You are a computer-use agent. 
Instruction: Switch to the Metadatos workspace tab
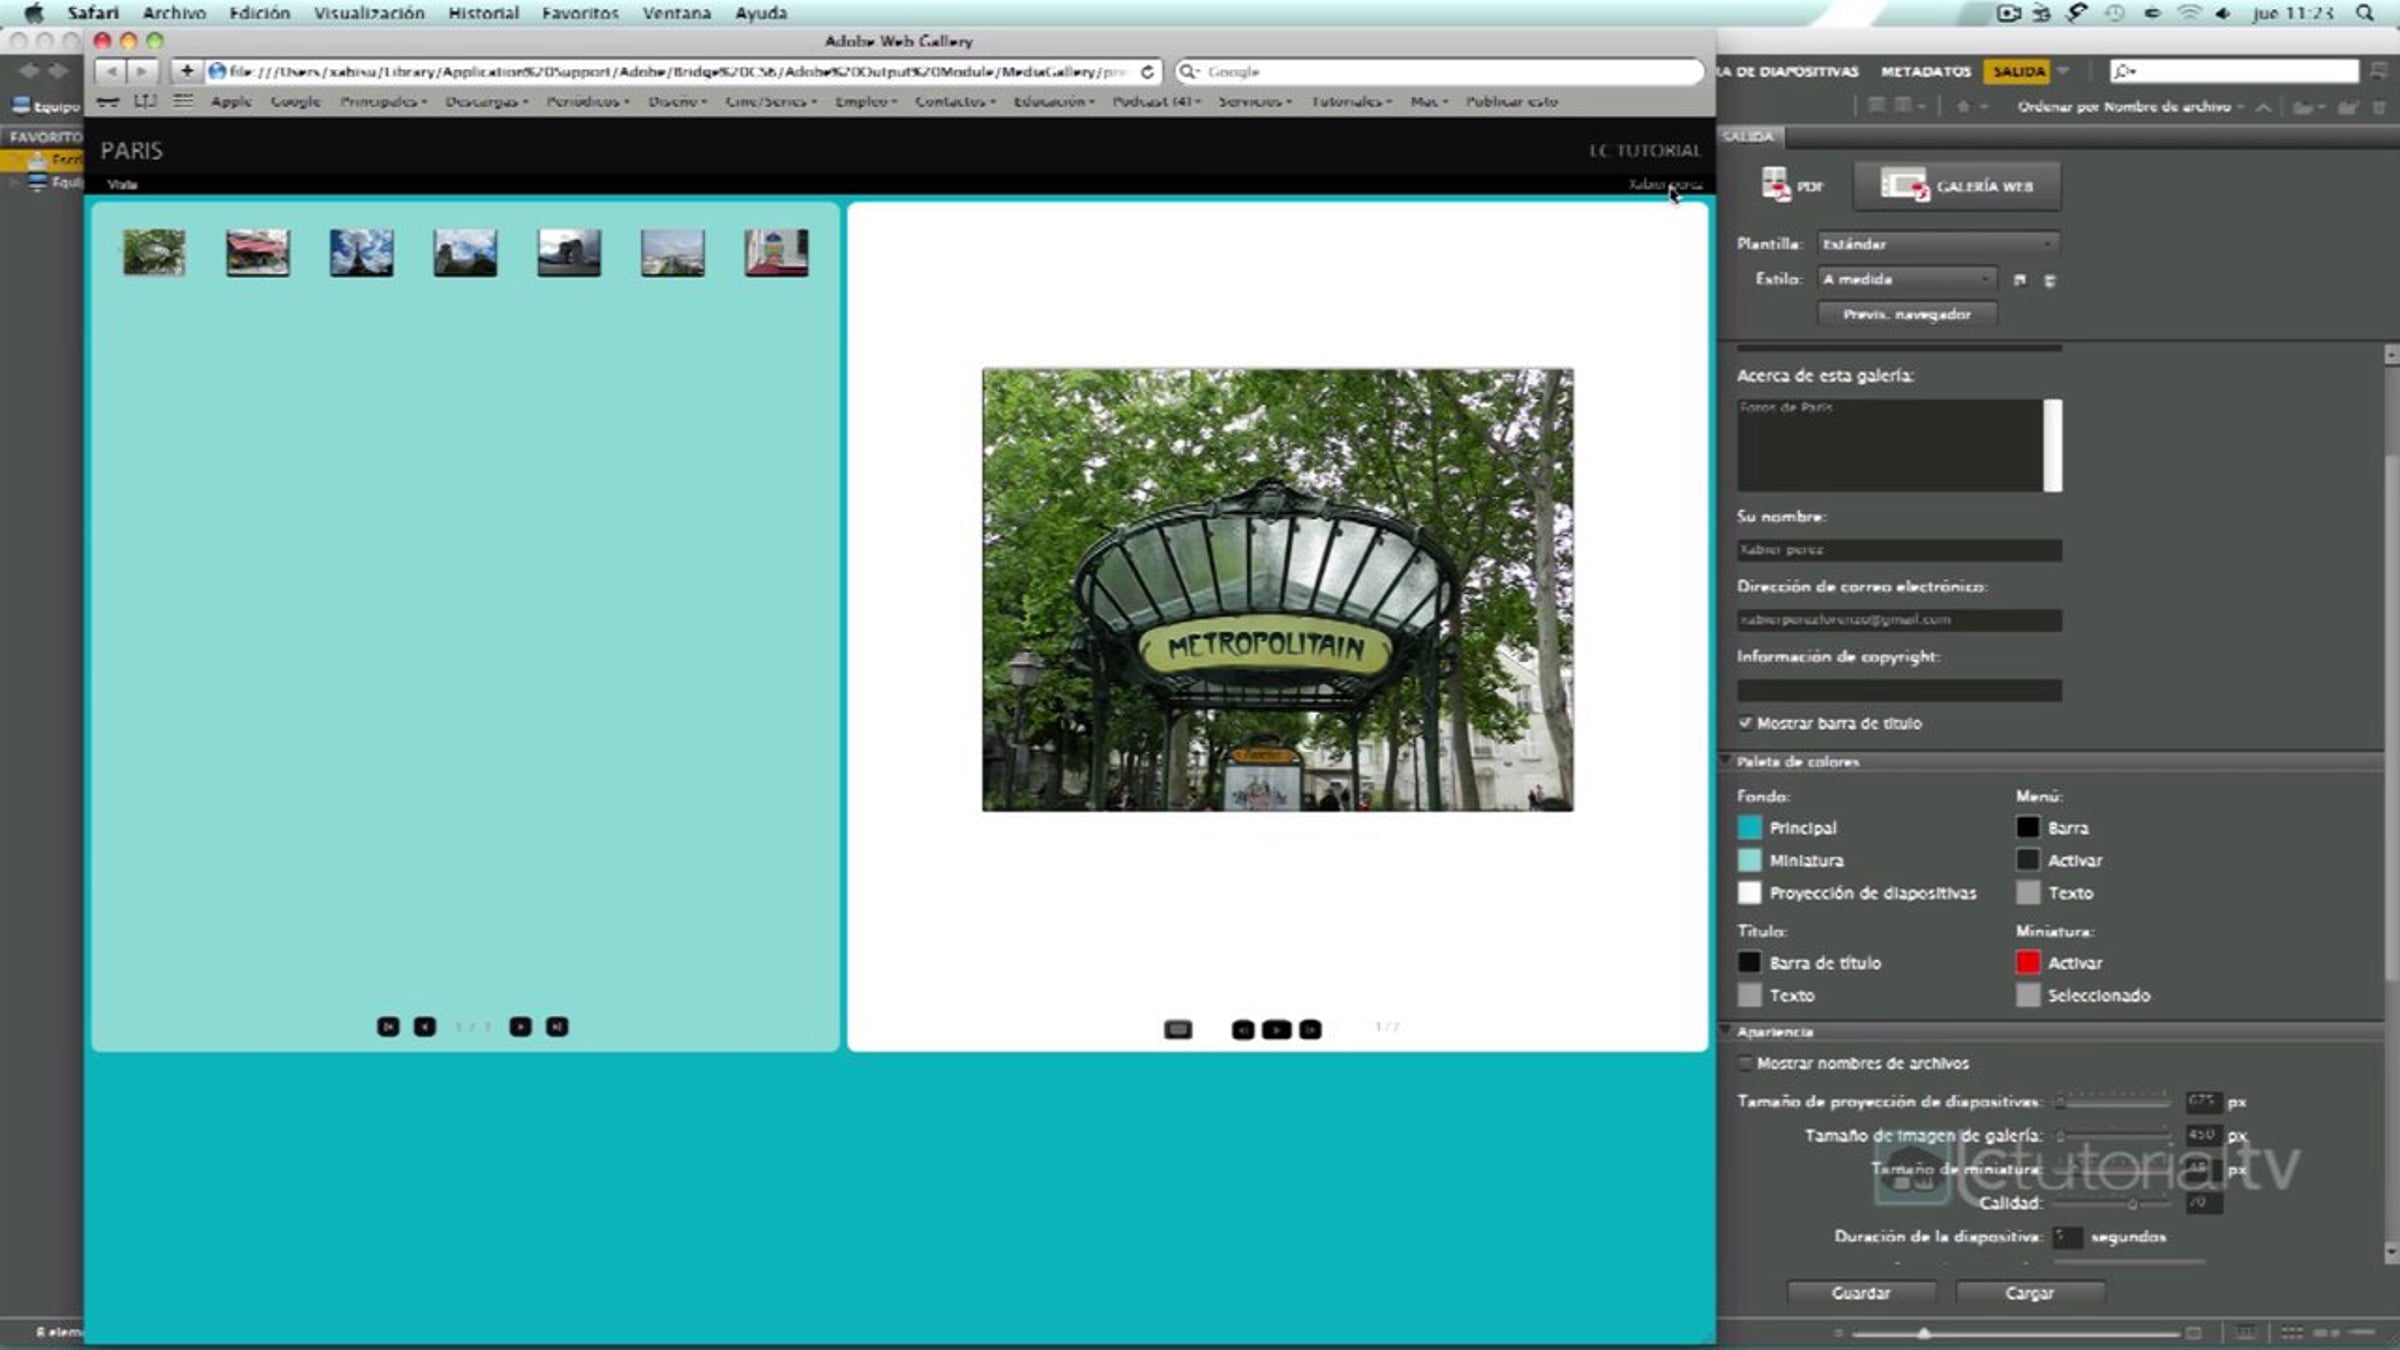(x=1925, y=71)
